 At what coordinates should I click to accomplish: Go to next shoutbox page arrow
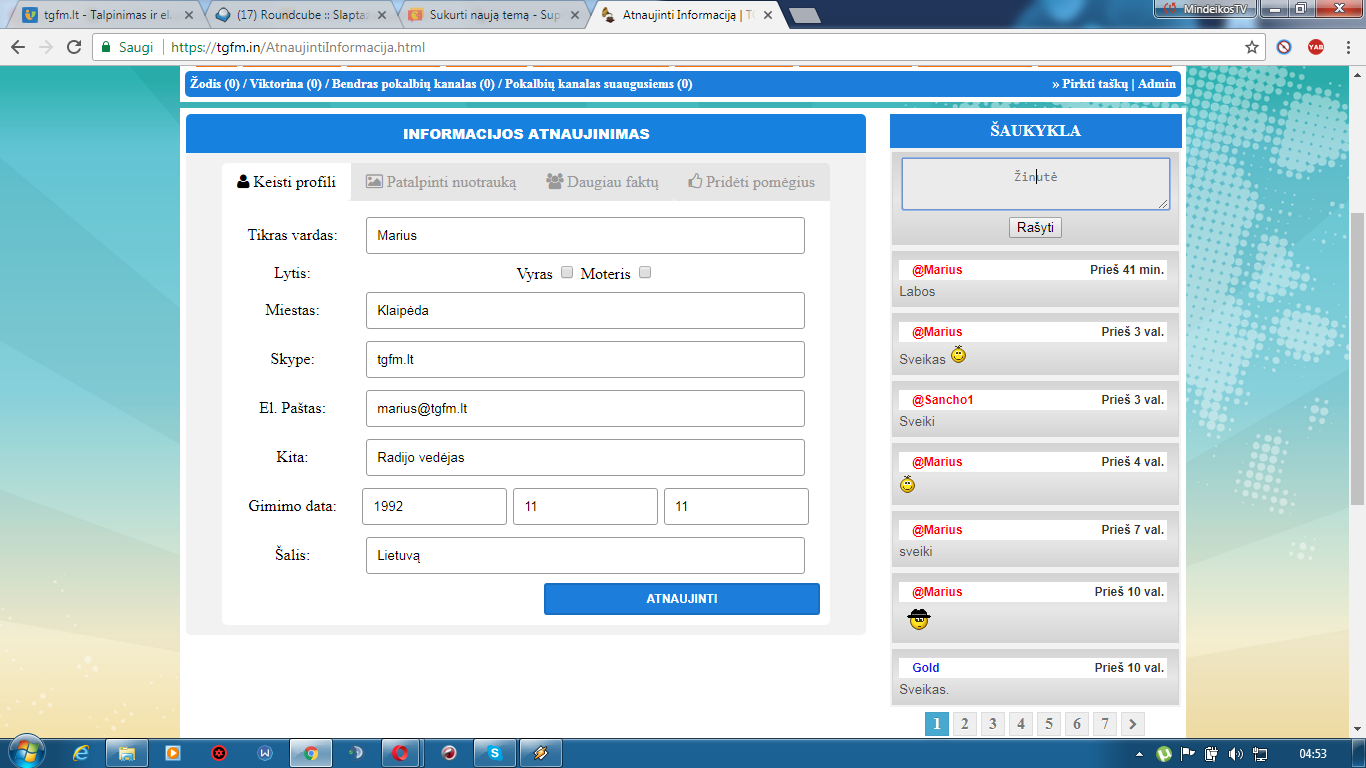[x=1132, y=724]
